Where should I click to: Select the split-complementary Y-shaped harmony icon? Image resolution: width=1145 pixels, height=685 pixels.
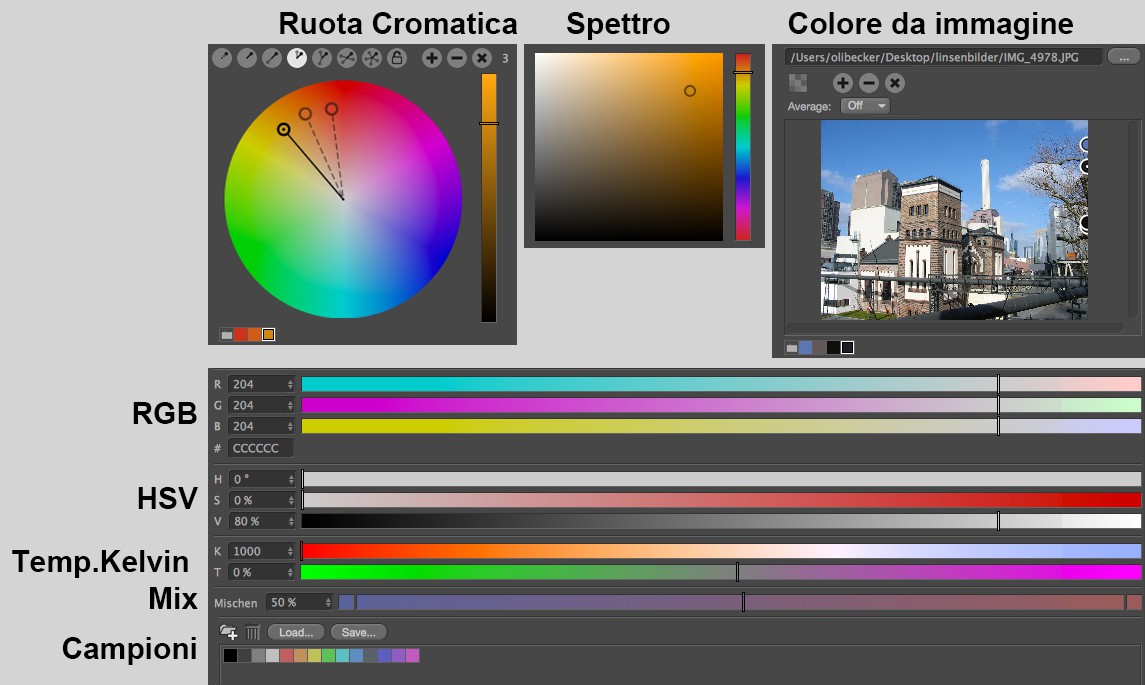321,58
